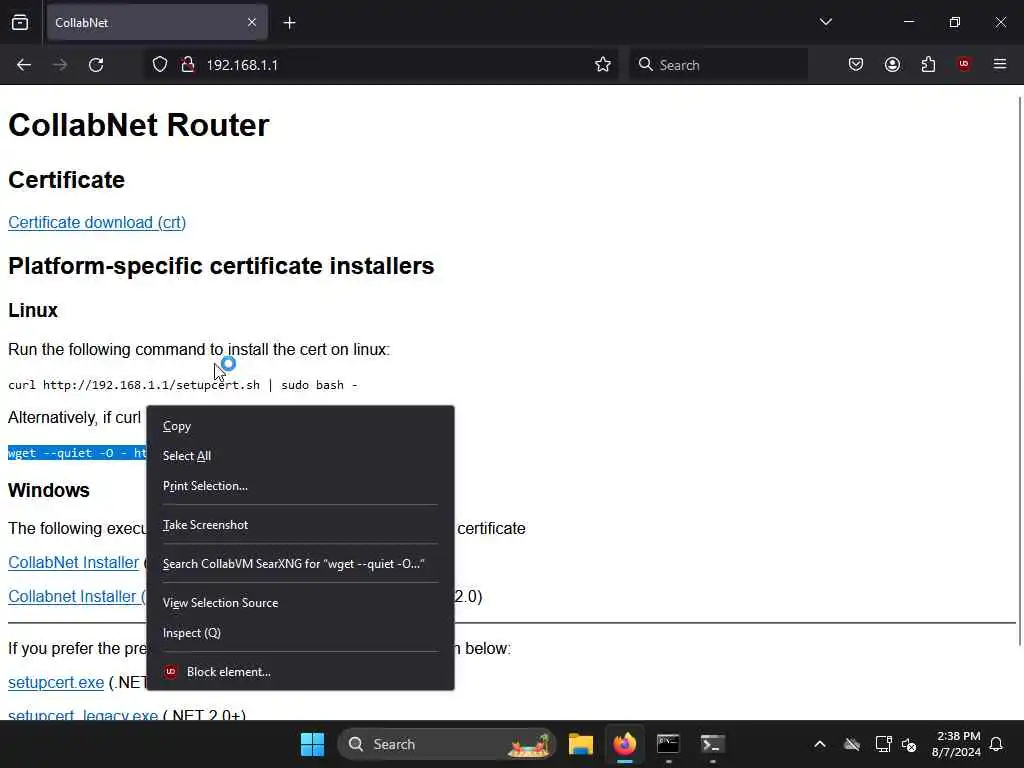
Task: Open the Collabnet Installer legacy link
Action: (x=77, y=596)
